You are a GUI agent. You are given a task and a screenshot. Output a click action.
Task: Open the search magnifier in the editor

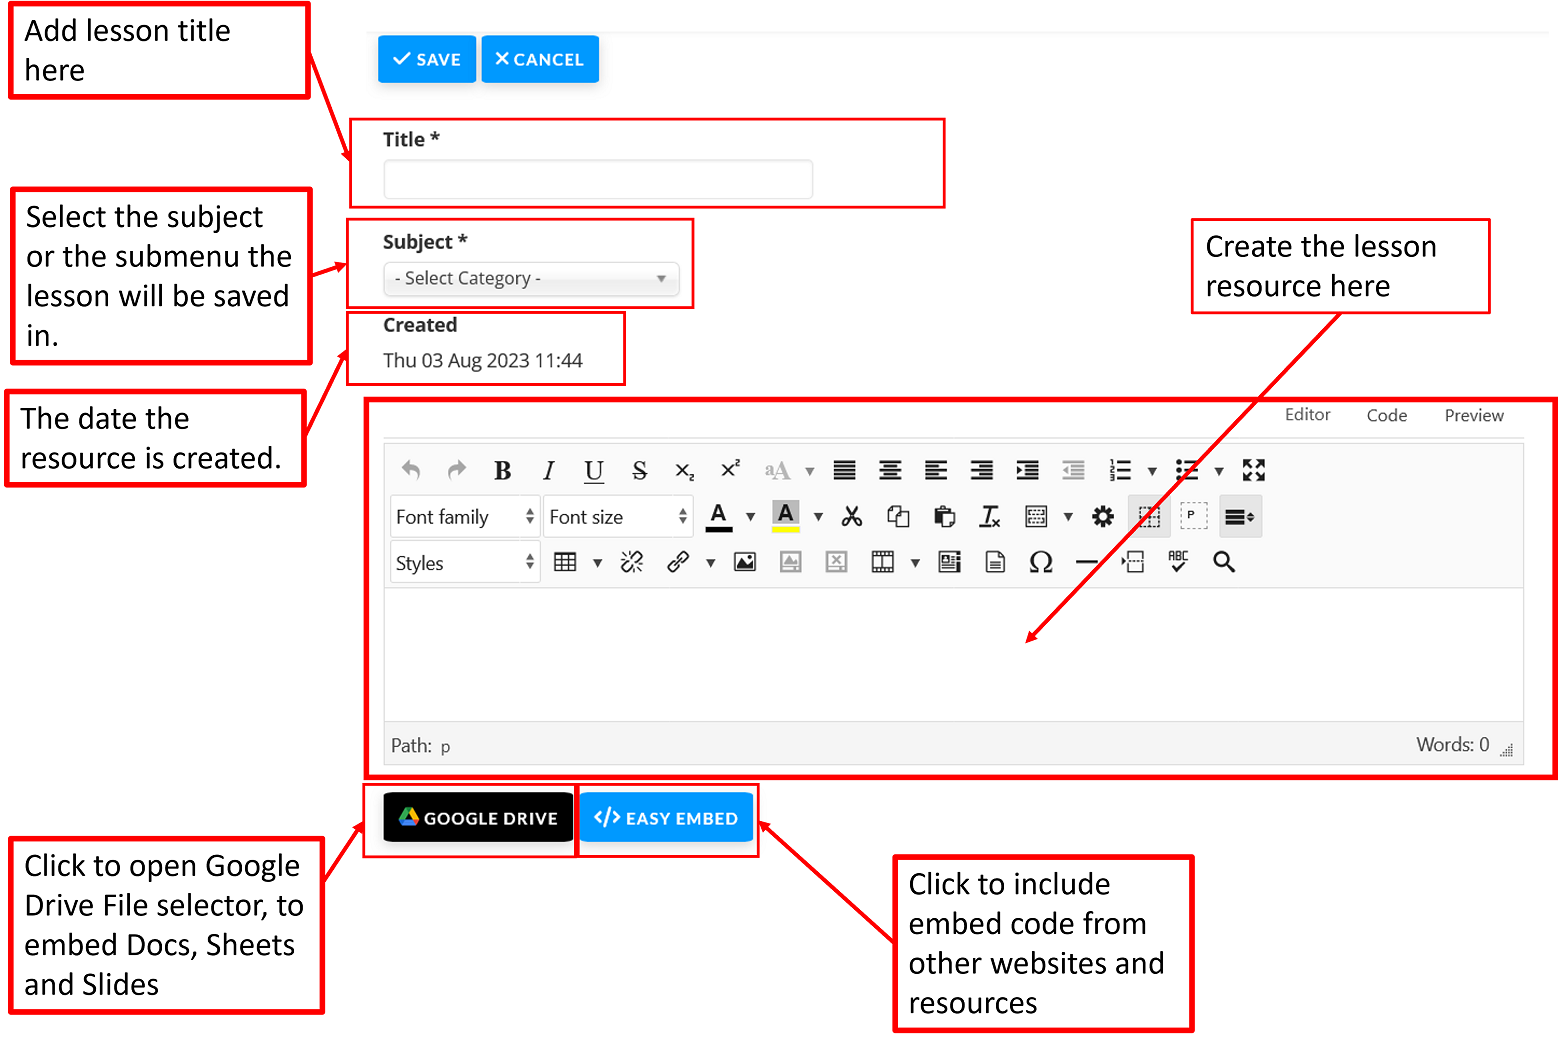tap(1224, 562)
